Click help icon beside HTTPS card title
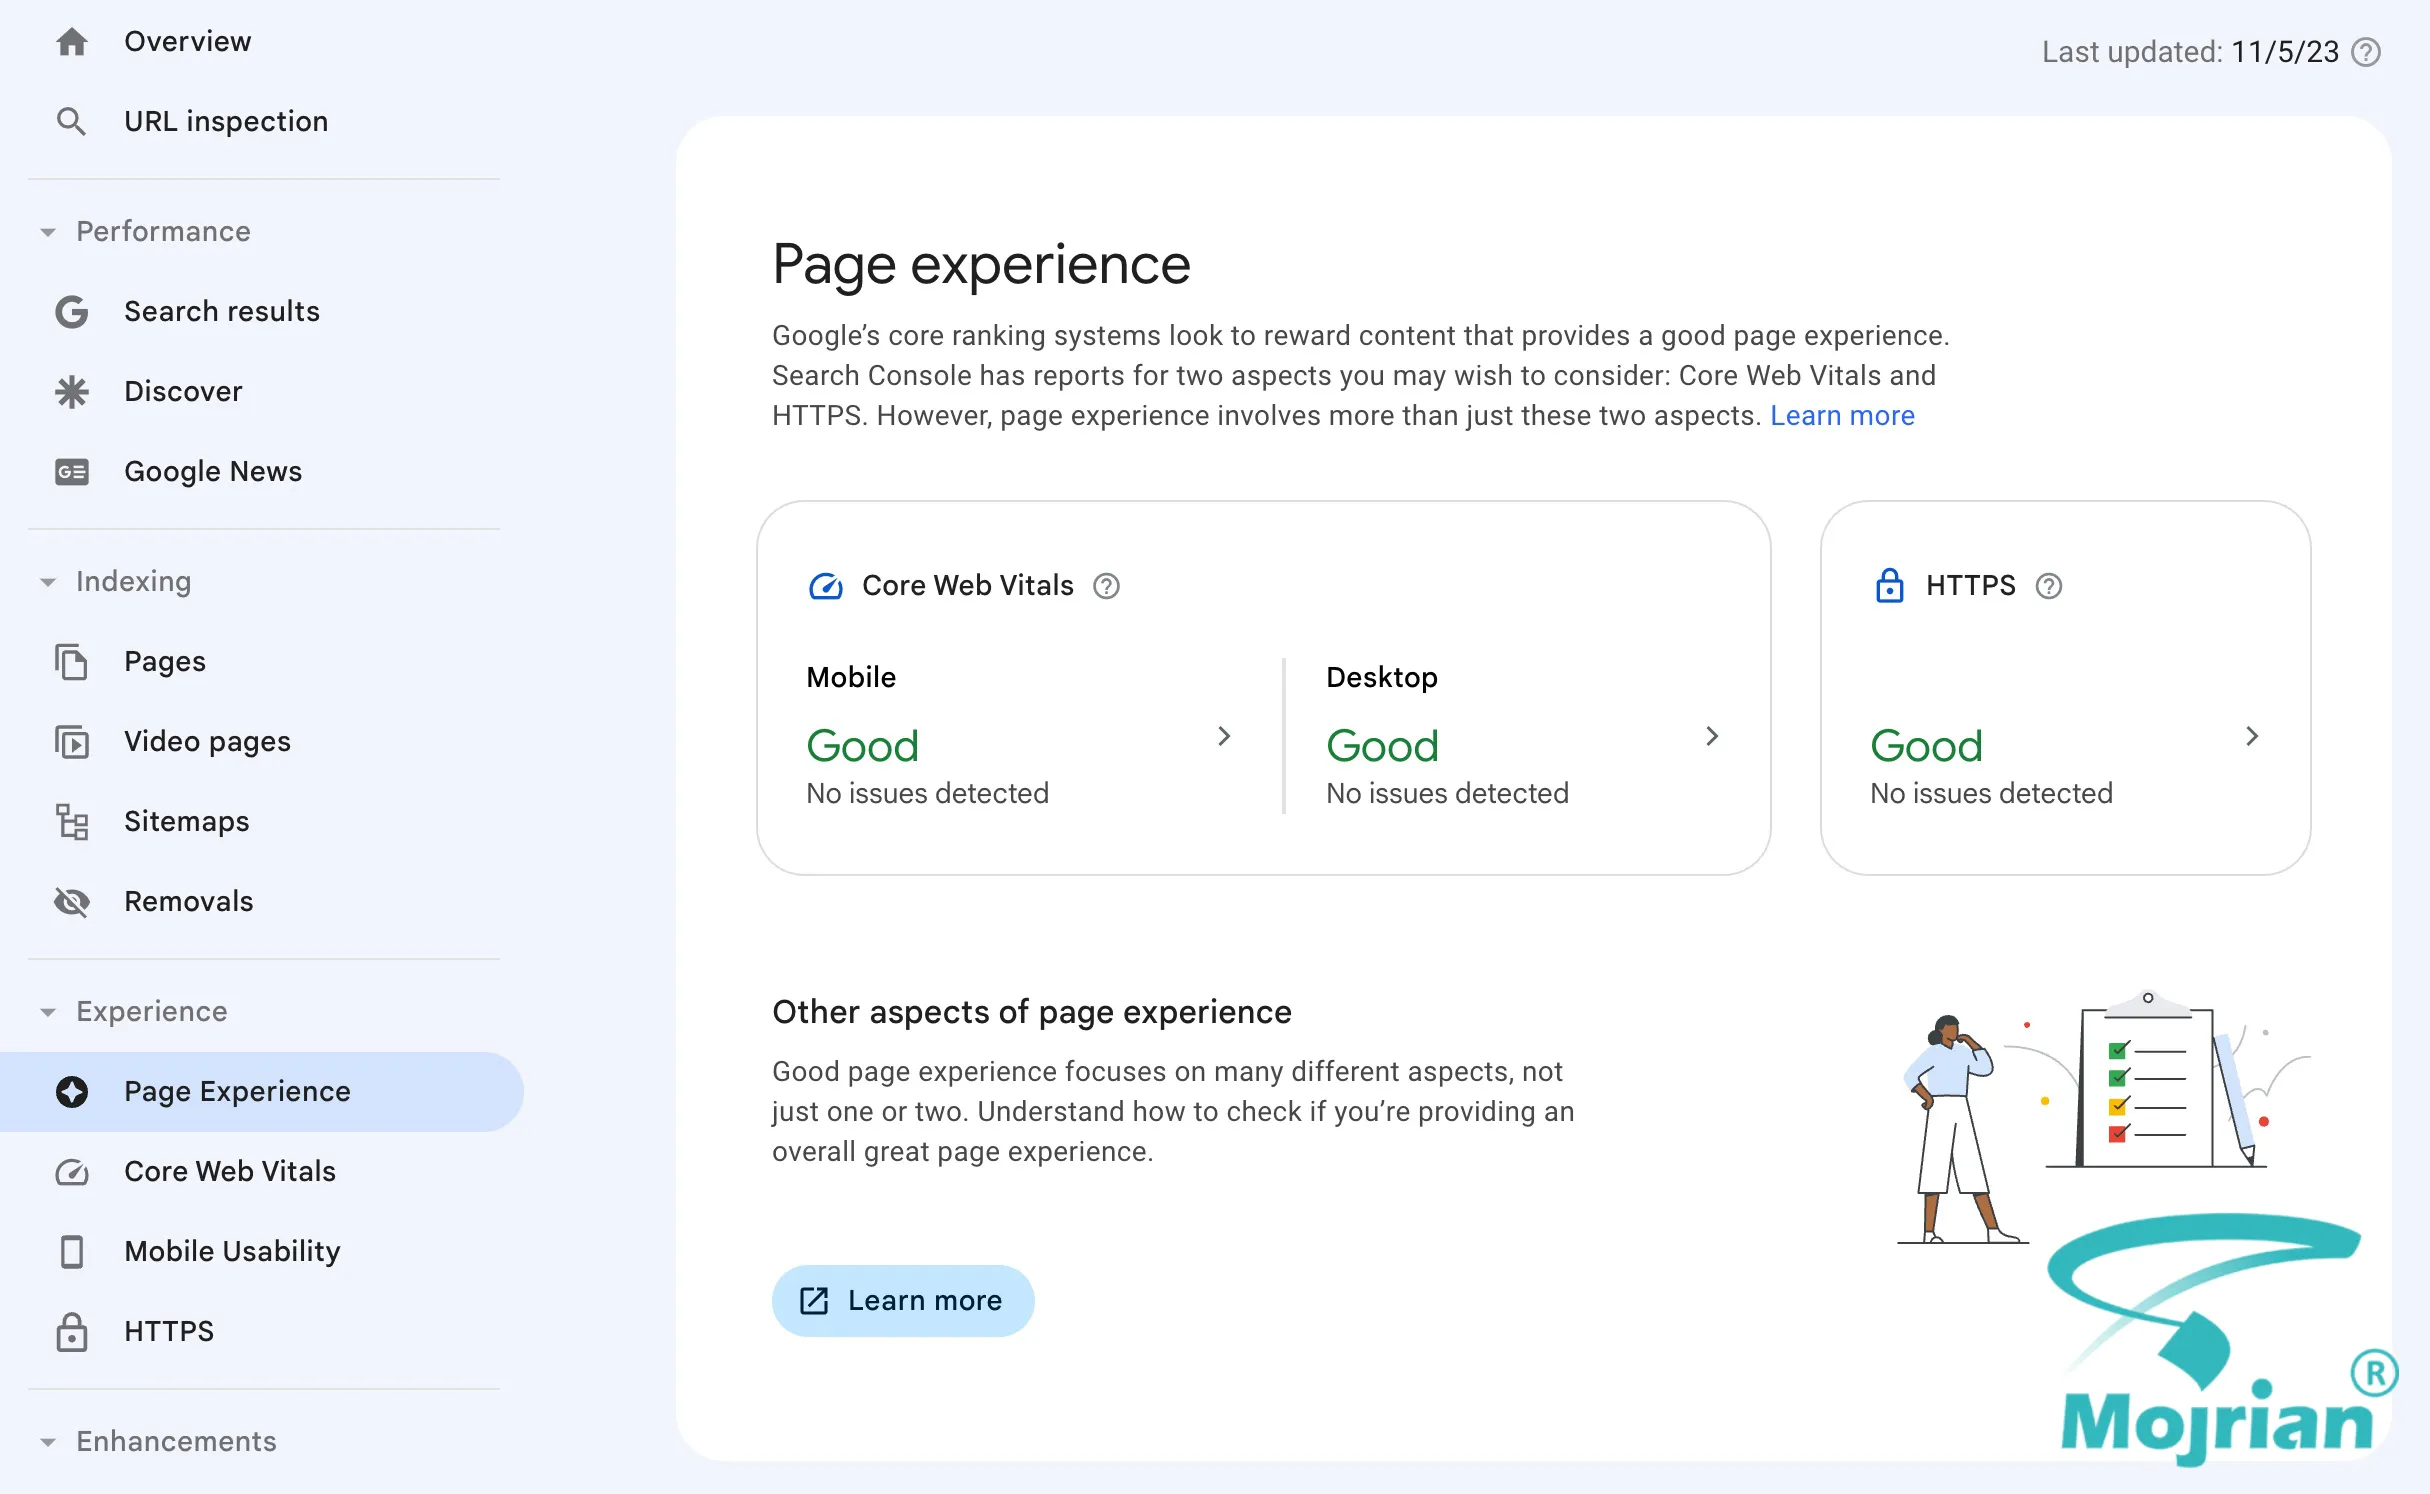This screenshot has width=2430, height=1494. pos(2049,586)
